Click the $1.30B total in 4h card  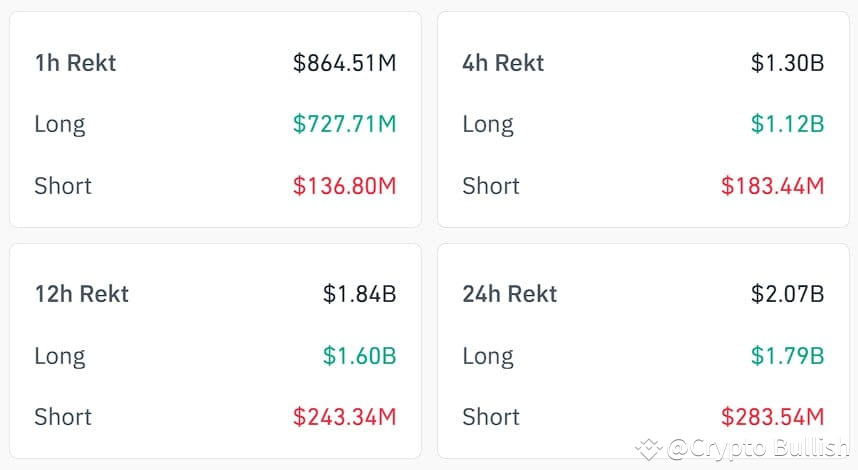tap(787, 63)
